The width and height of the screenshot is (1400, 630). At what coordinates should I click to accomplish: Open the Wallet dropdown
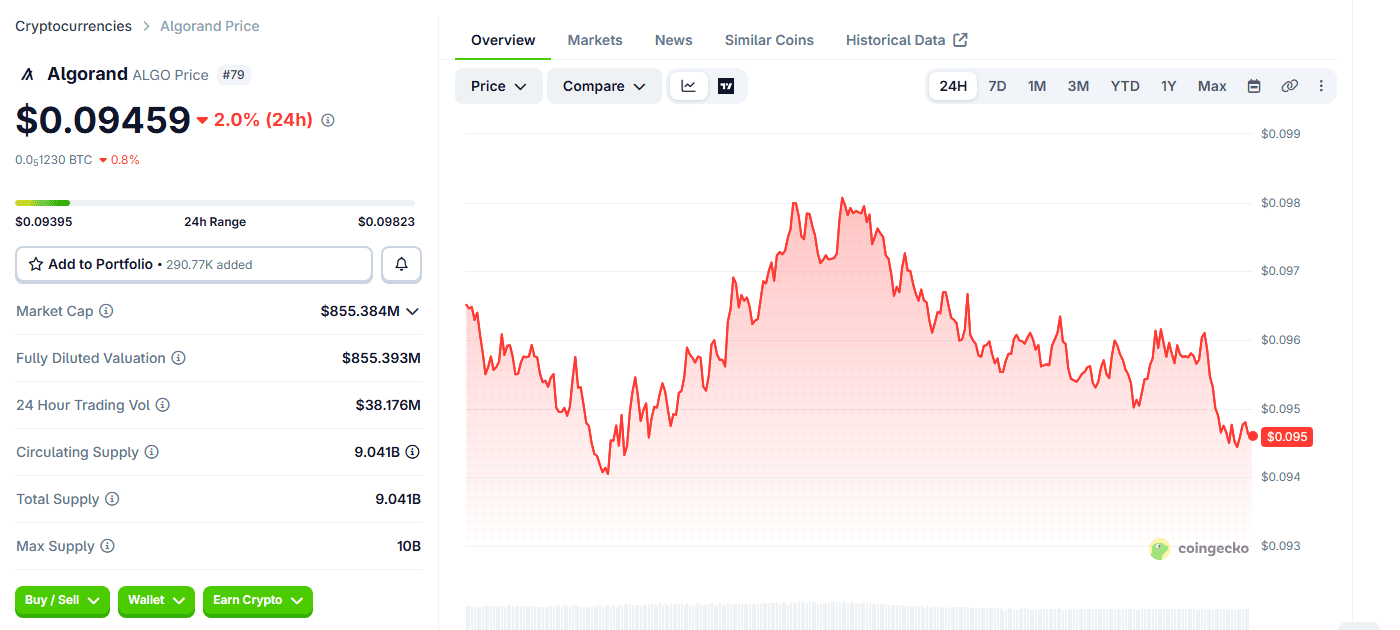[x=156, y=600]
